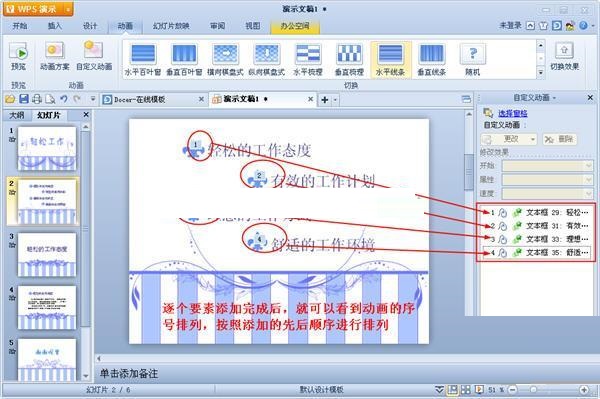600x399 pixels.
Task: Click zoom out minus button
Action: (513, 390)
